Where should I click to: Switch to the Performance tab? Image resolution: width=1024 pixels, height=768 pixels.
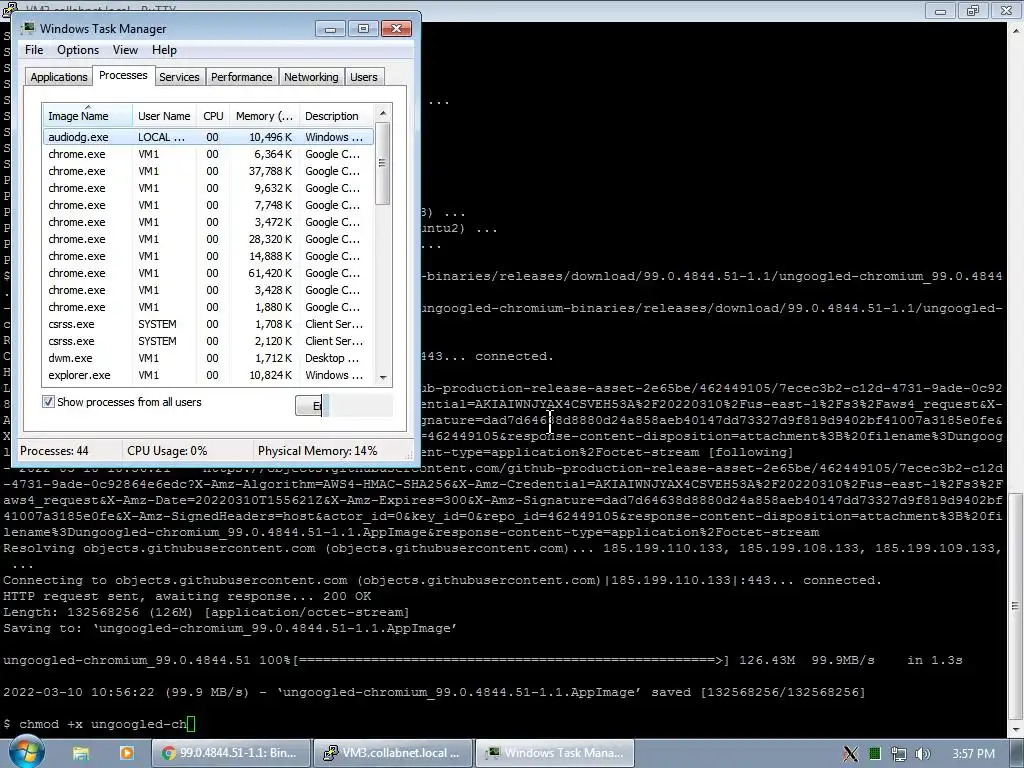coord(241,76)
